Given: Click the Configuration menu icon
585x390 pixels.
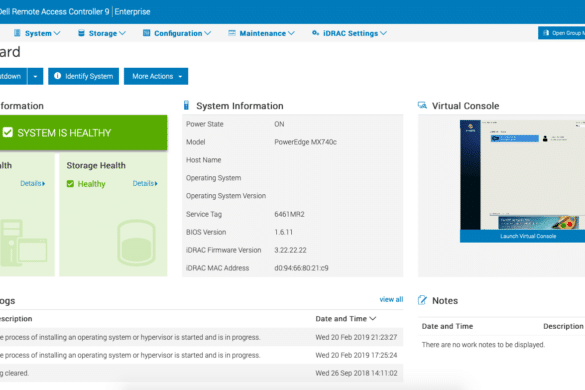Looking at the screenshot, I should coord(147,33).
